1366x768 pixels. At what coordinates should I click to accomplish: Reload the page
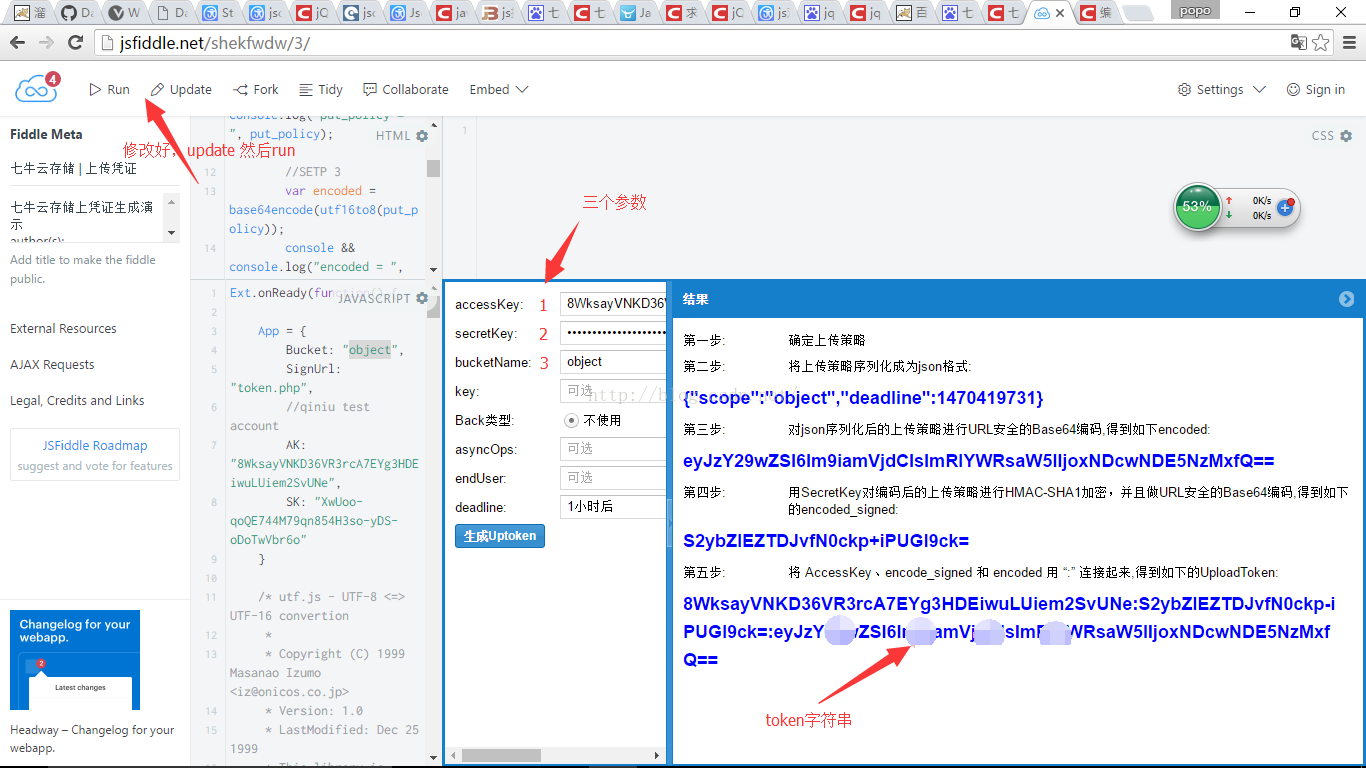(75, 43)
